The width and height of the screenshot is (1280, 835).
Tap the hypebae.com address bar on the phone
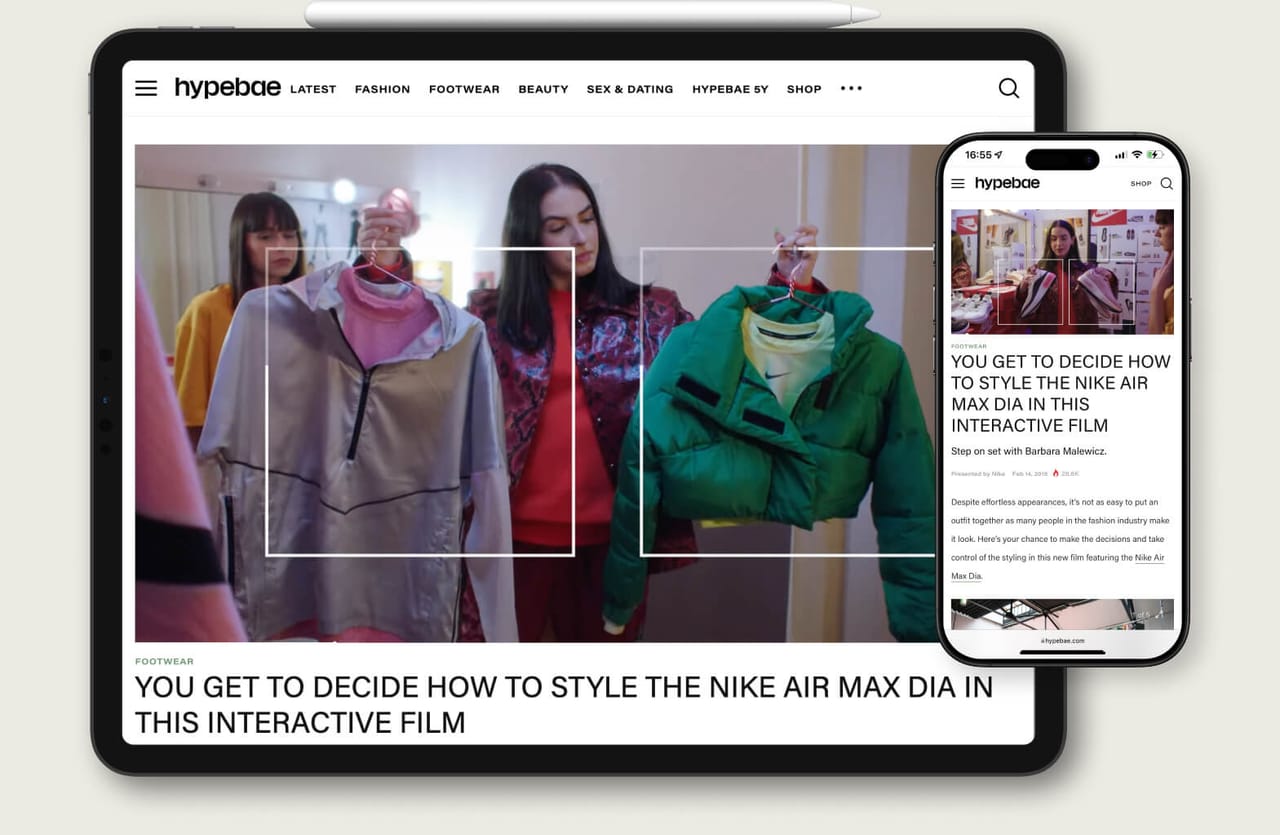click(1062, 641)
